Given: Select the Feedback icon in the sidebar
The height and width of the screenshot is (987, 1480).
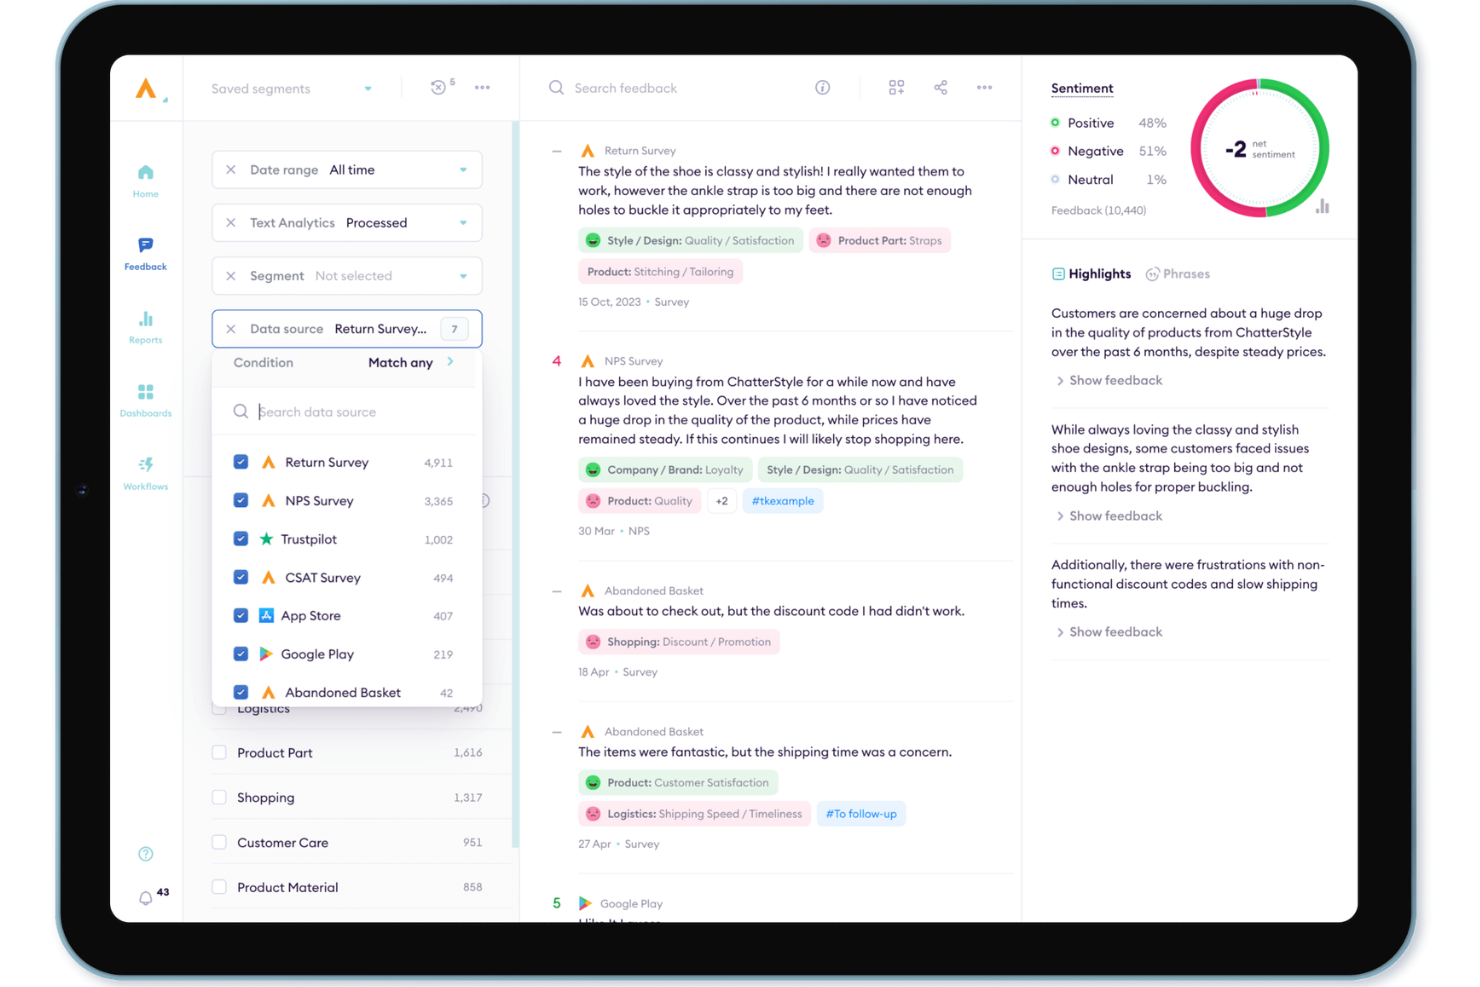Looking at the screenshot, I should pyautogui.click(x=145, y=252).
